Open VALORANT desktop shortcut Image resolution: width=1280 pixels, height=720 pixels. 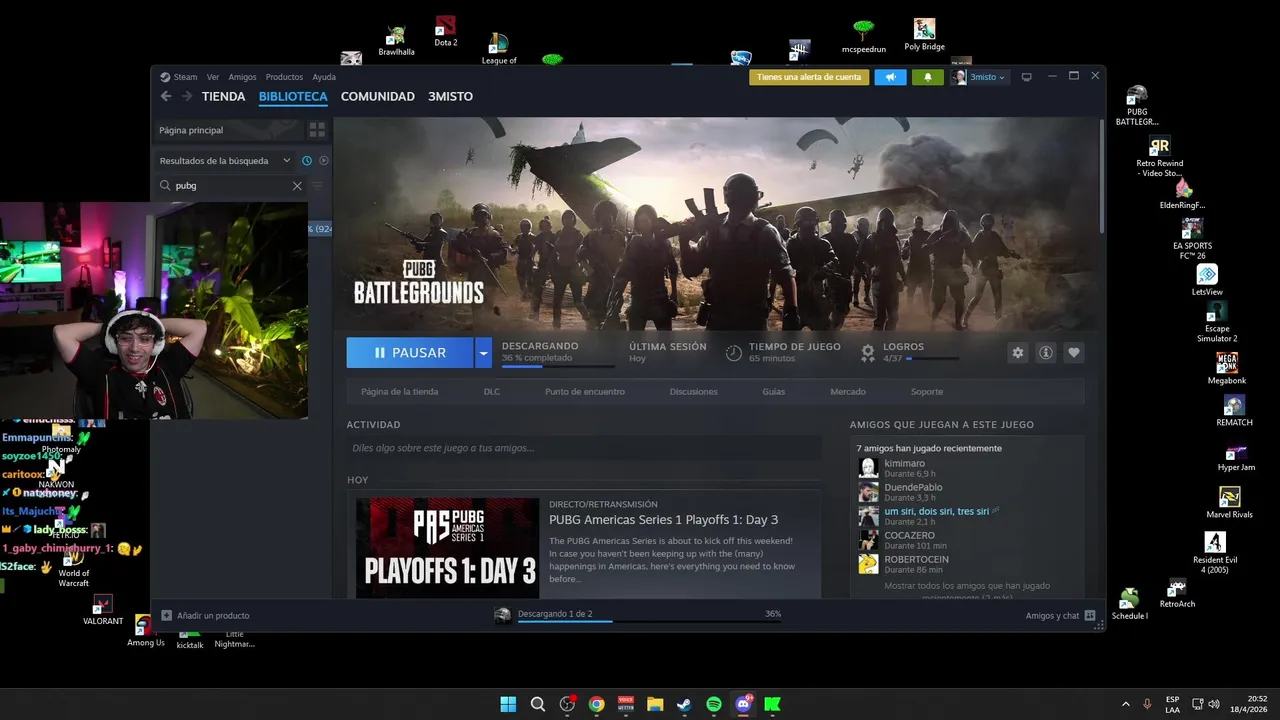click(x=103, y=610)
